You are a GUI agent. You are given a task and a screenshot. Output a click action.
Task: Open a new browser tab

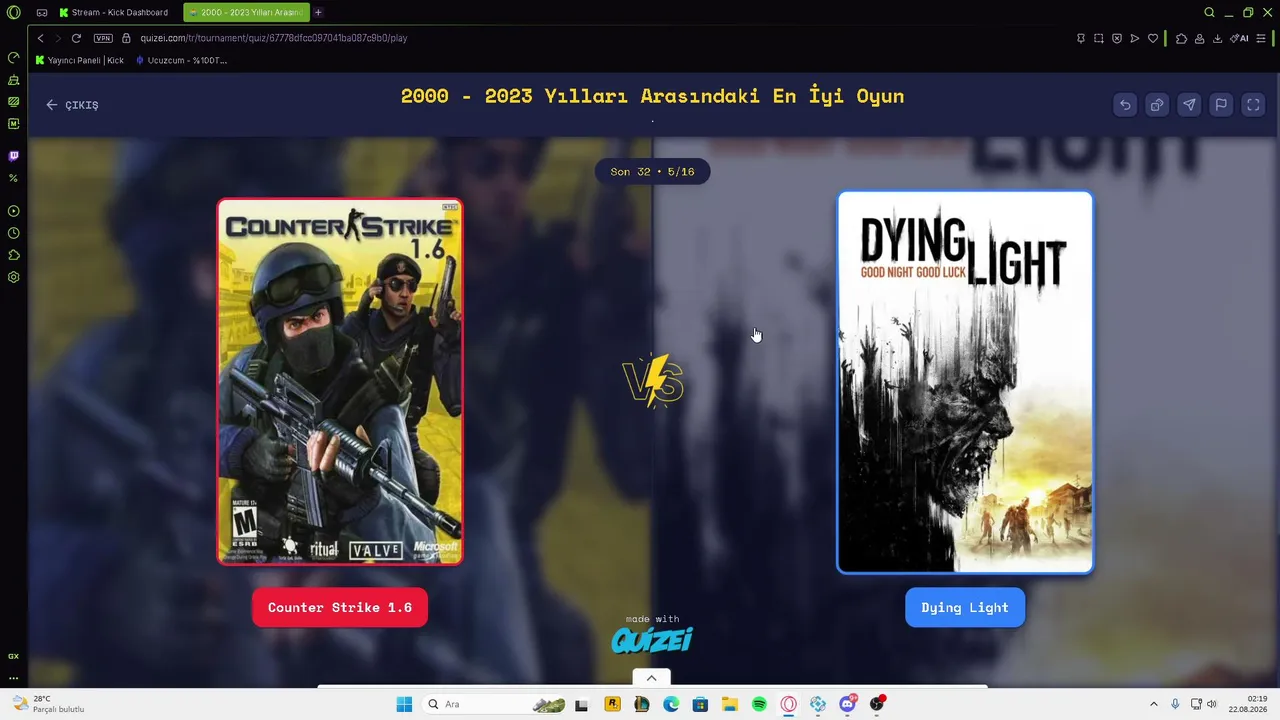click(318, 12)
